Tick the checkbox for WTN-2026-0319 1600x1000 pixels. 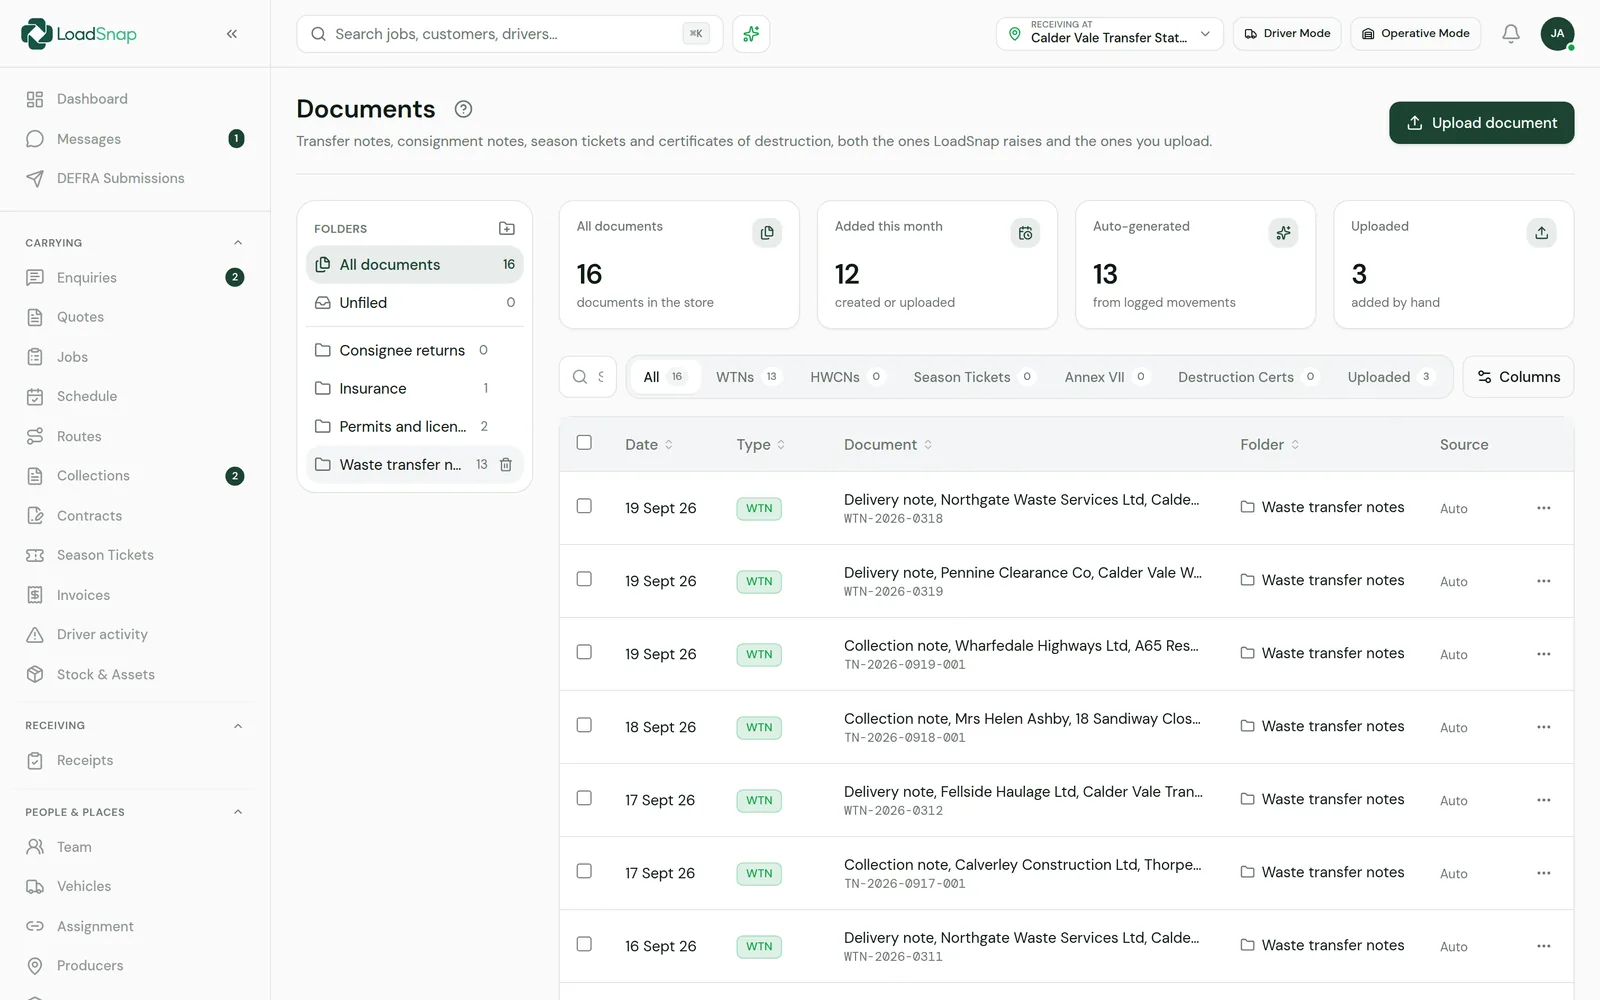click(584, 579)
